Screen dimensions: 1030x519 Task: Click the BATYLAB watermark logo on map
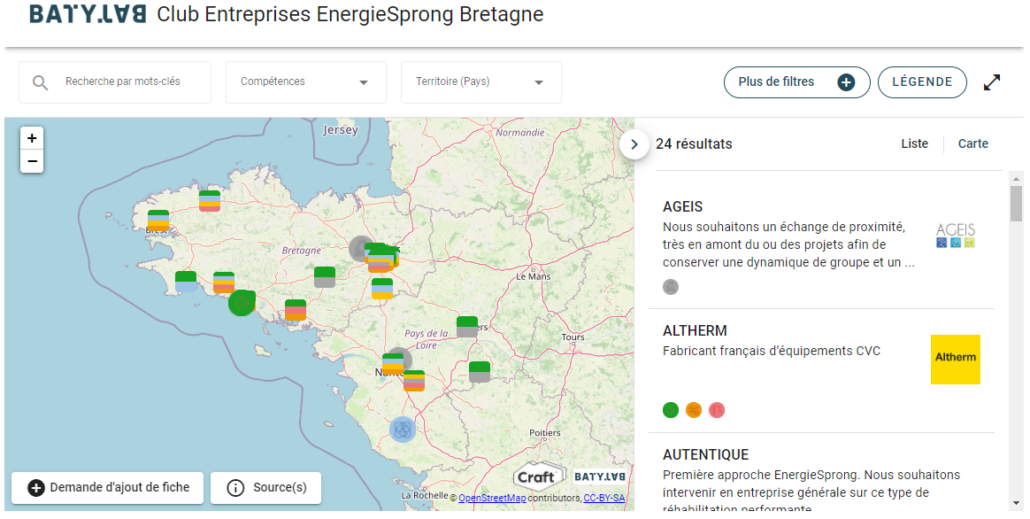[x=600, y=476]
